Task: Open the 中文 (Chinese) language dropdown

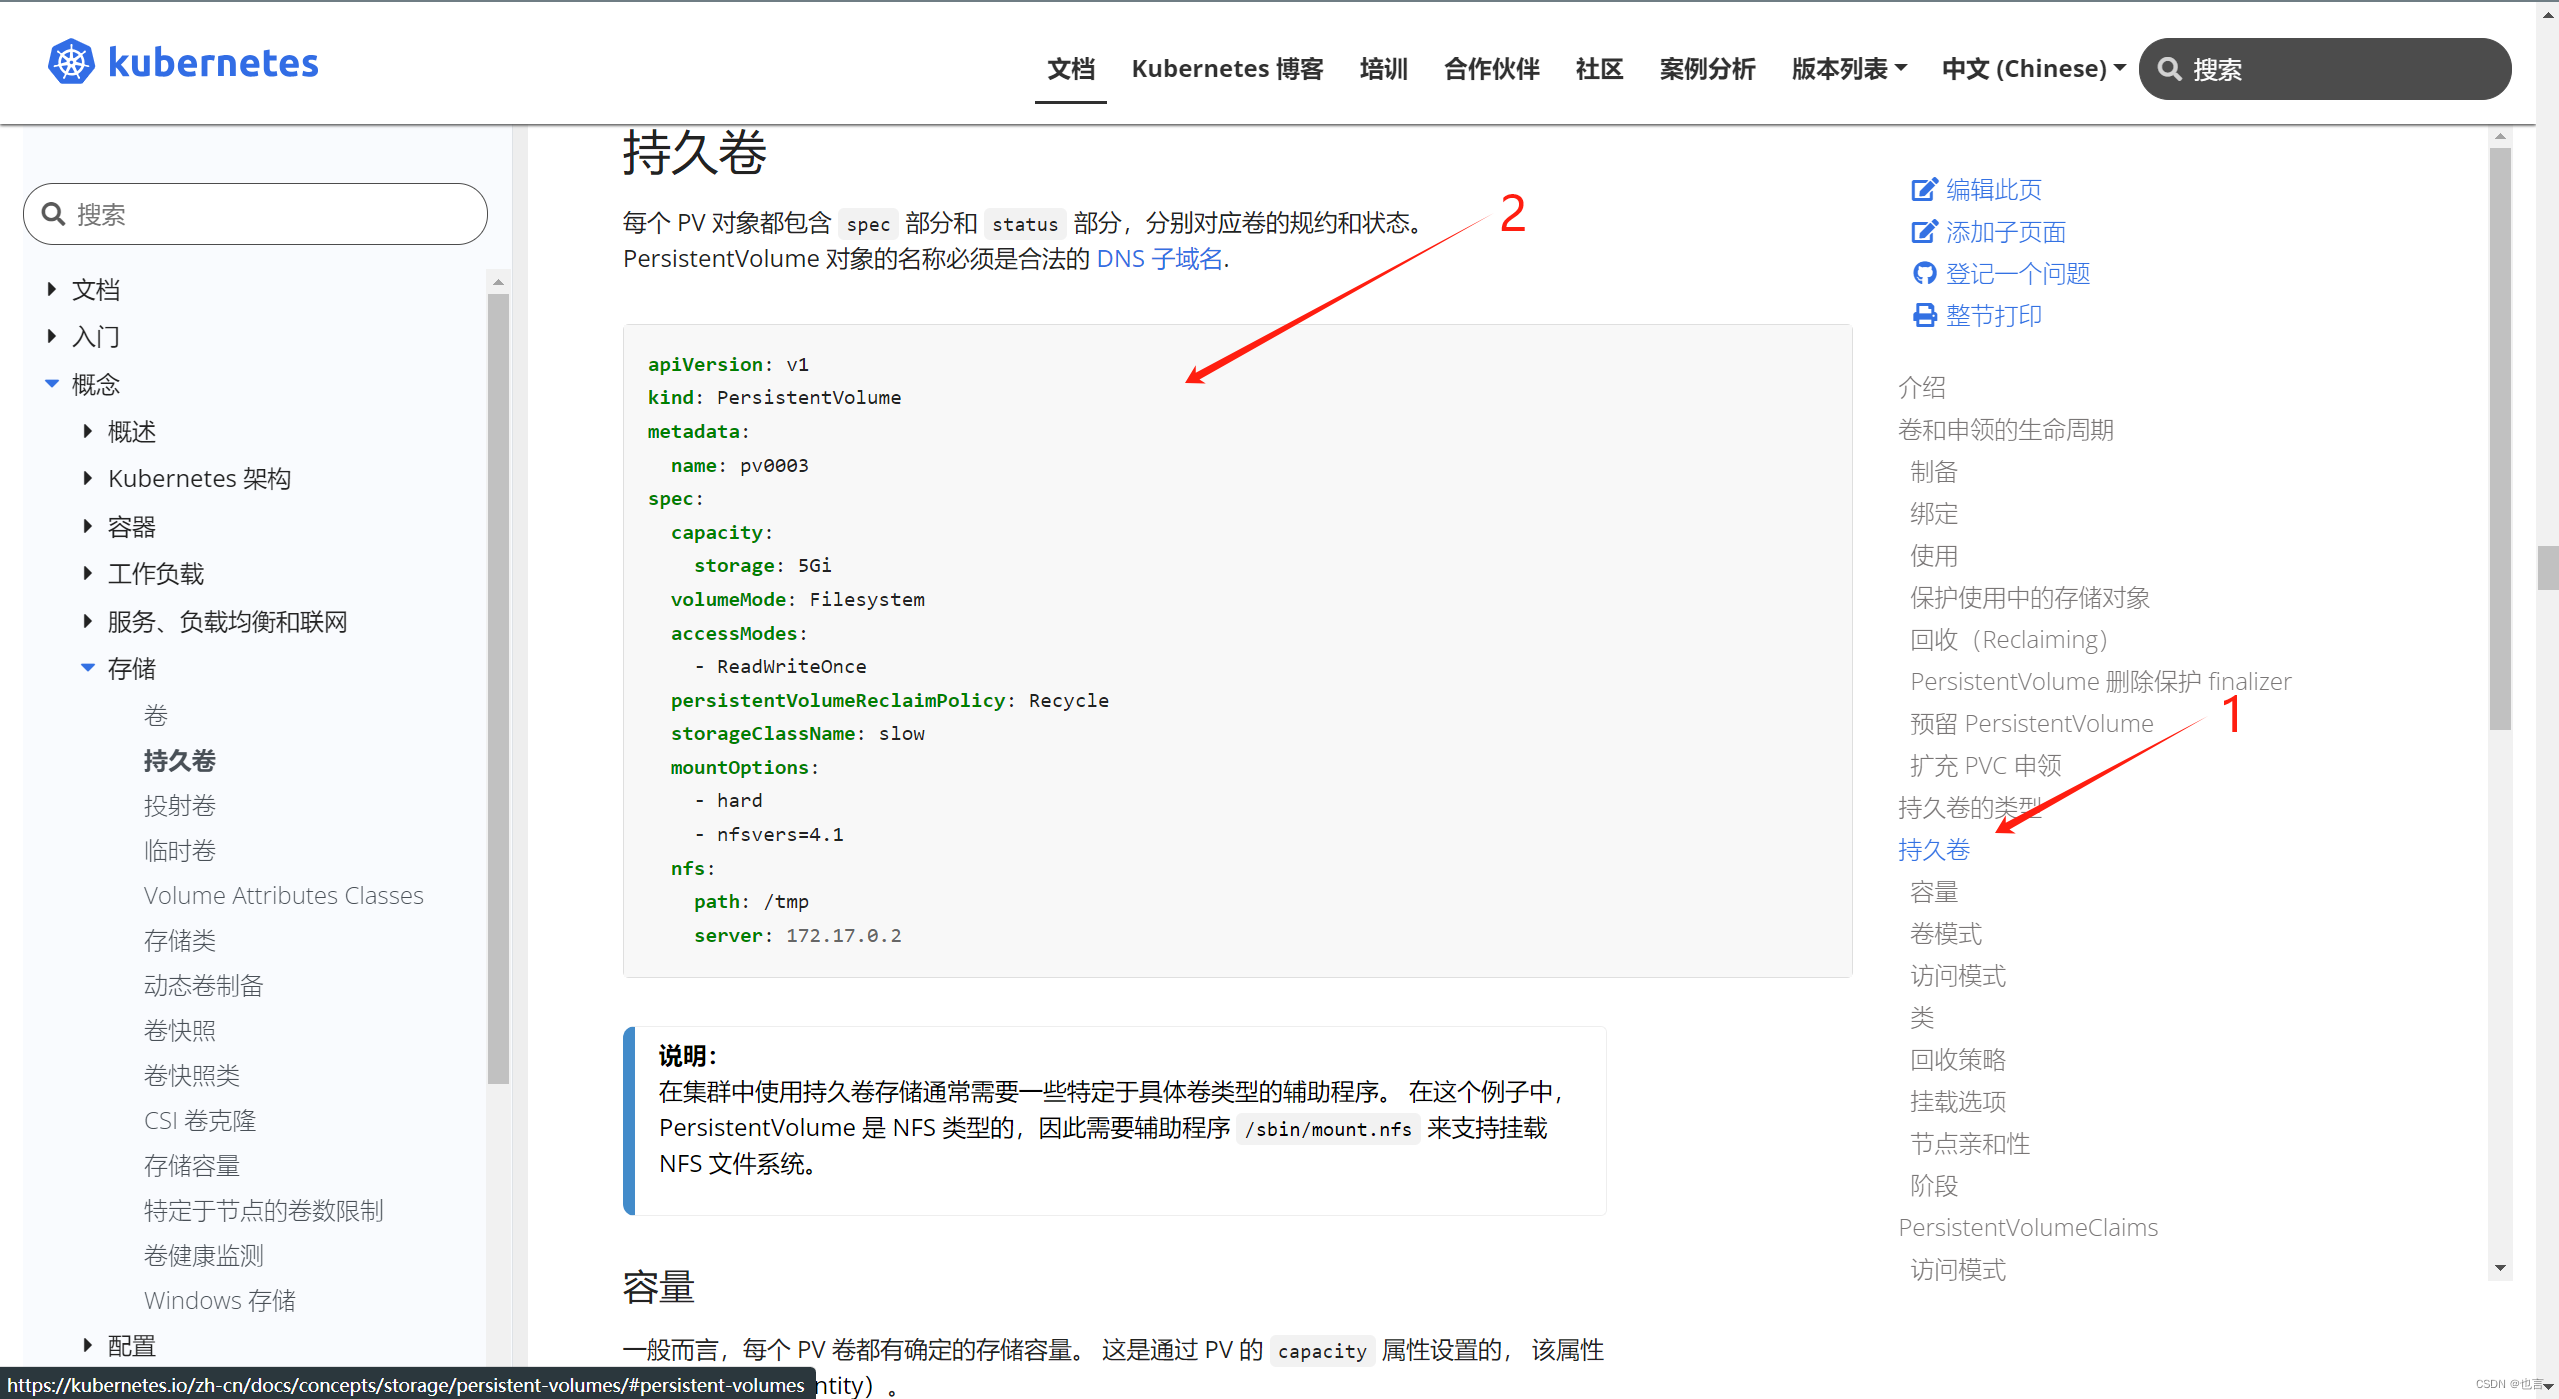Action: (2033, 68)
